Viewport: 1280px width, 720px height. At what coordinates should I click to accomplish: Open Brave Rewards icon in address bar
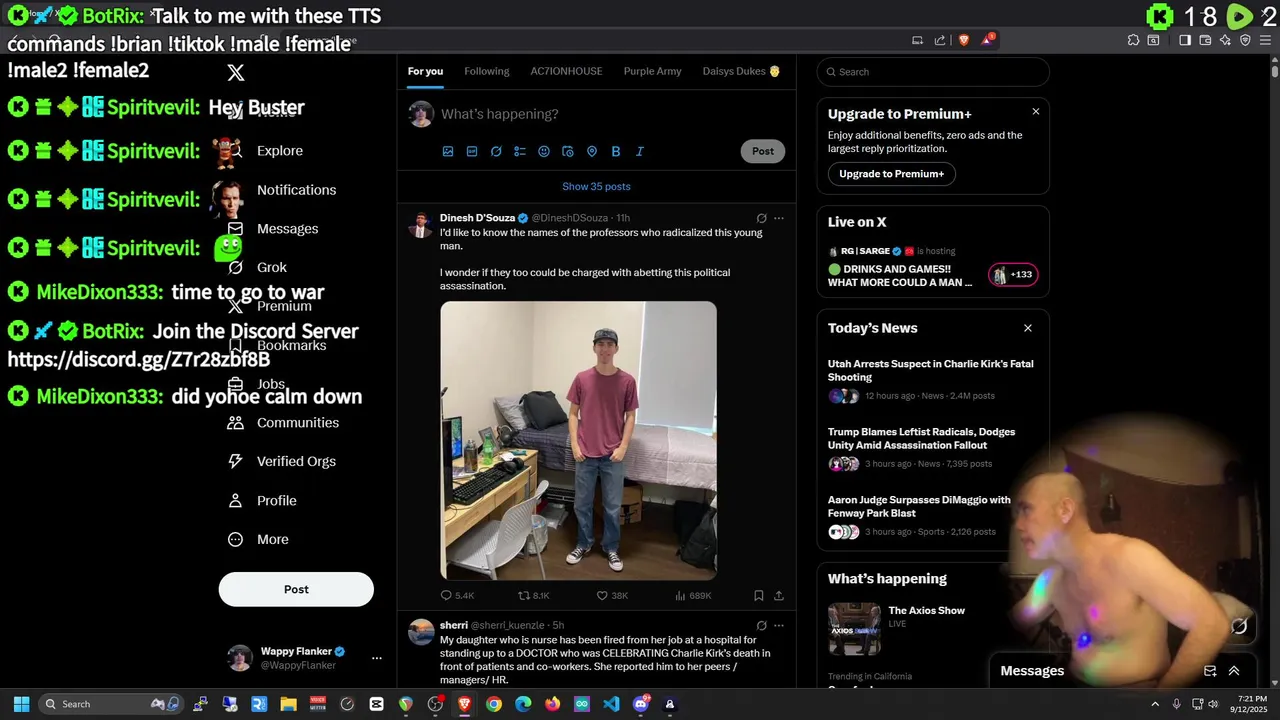point(988,40)
